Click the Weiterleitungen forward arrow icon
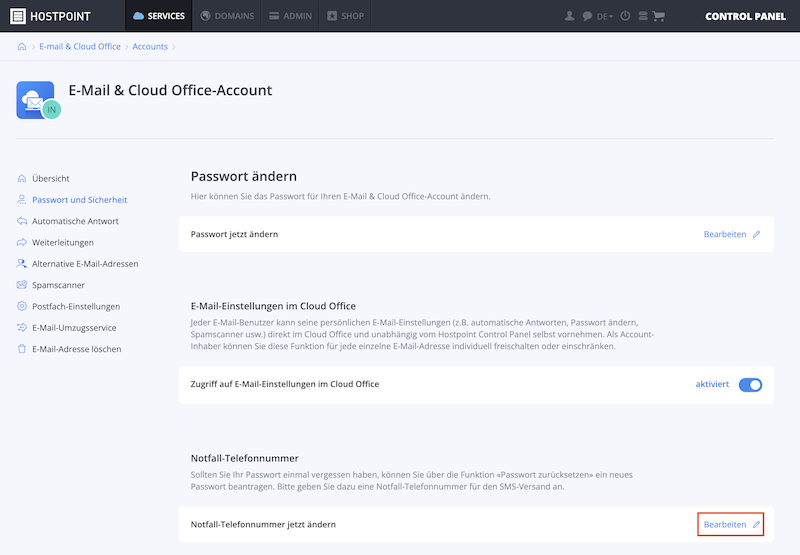Image resolution: width=800 pixels, height=555 pixels. pyautogui.click(x=21, y=242)
